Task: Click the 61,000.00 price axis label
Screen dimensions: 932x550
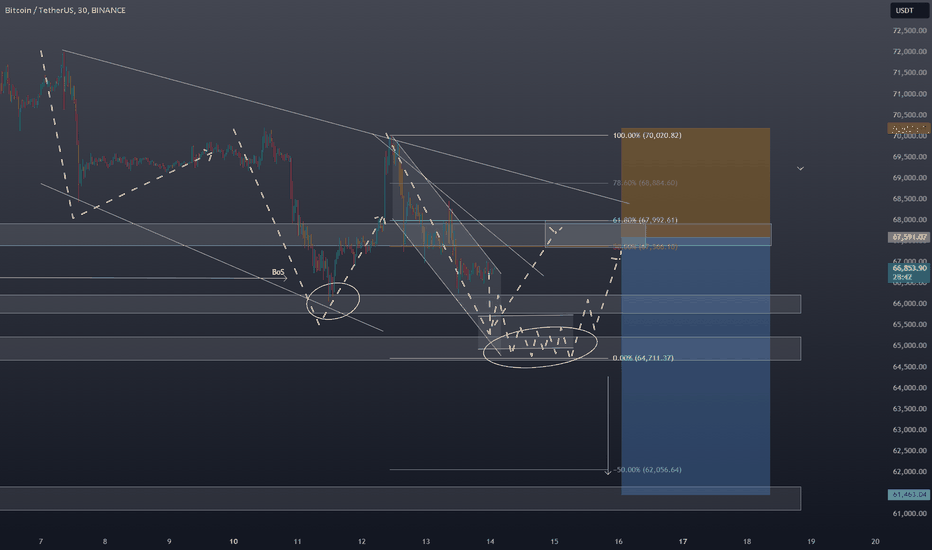Action: click(909, 514)
